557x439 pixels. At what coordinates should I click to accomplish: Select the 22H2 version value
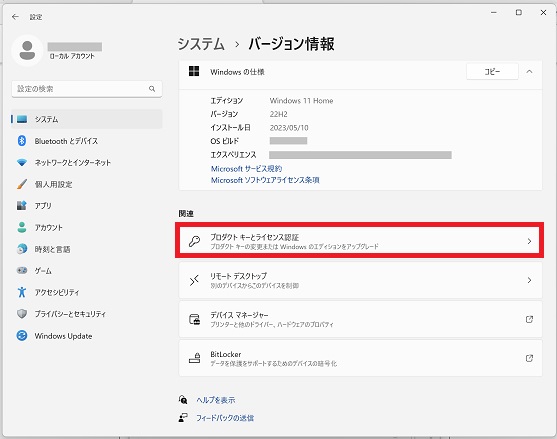pyautogui.click(x=278, y=114)
